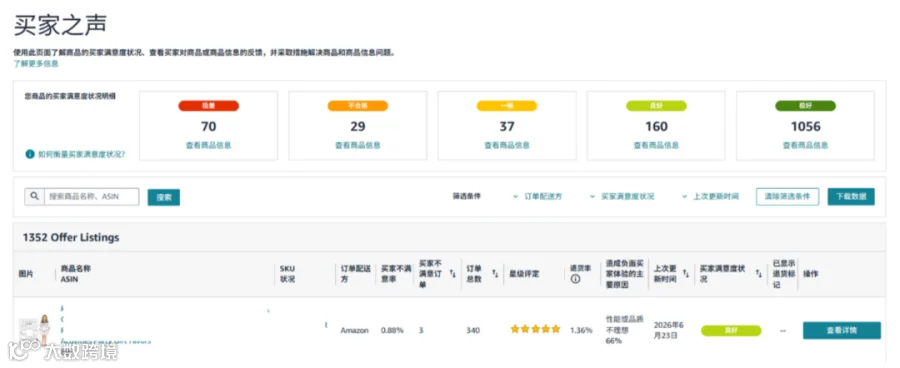Click the 1.36% return rate value

581,330
